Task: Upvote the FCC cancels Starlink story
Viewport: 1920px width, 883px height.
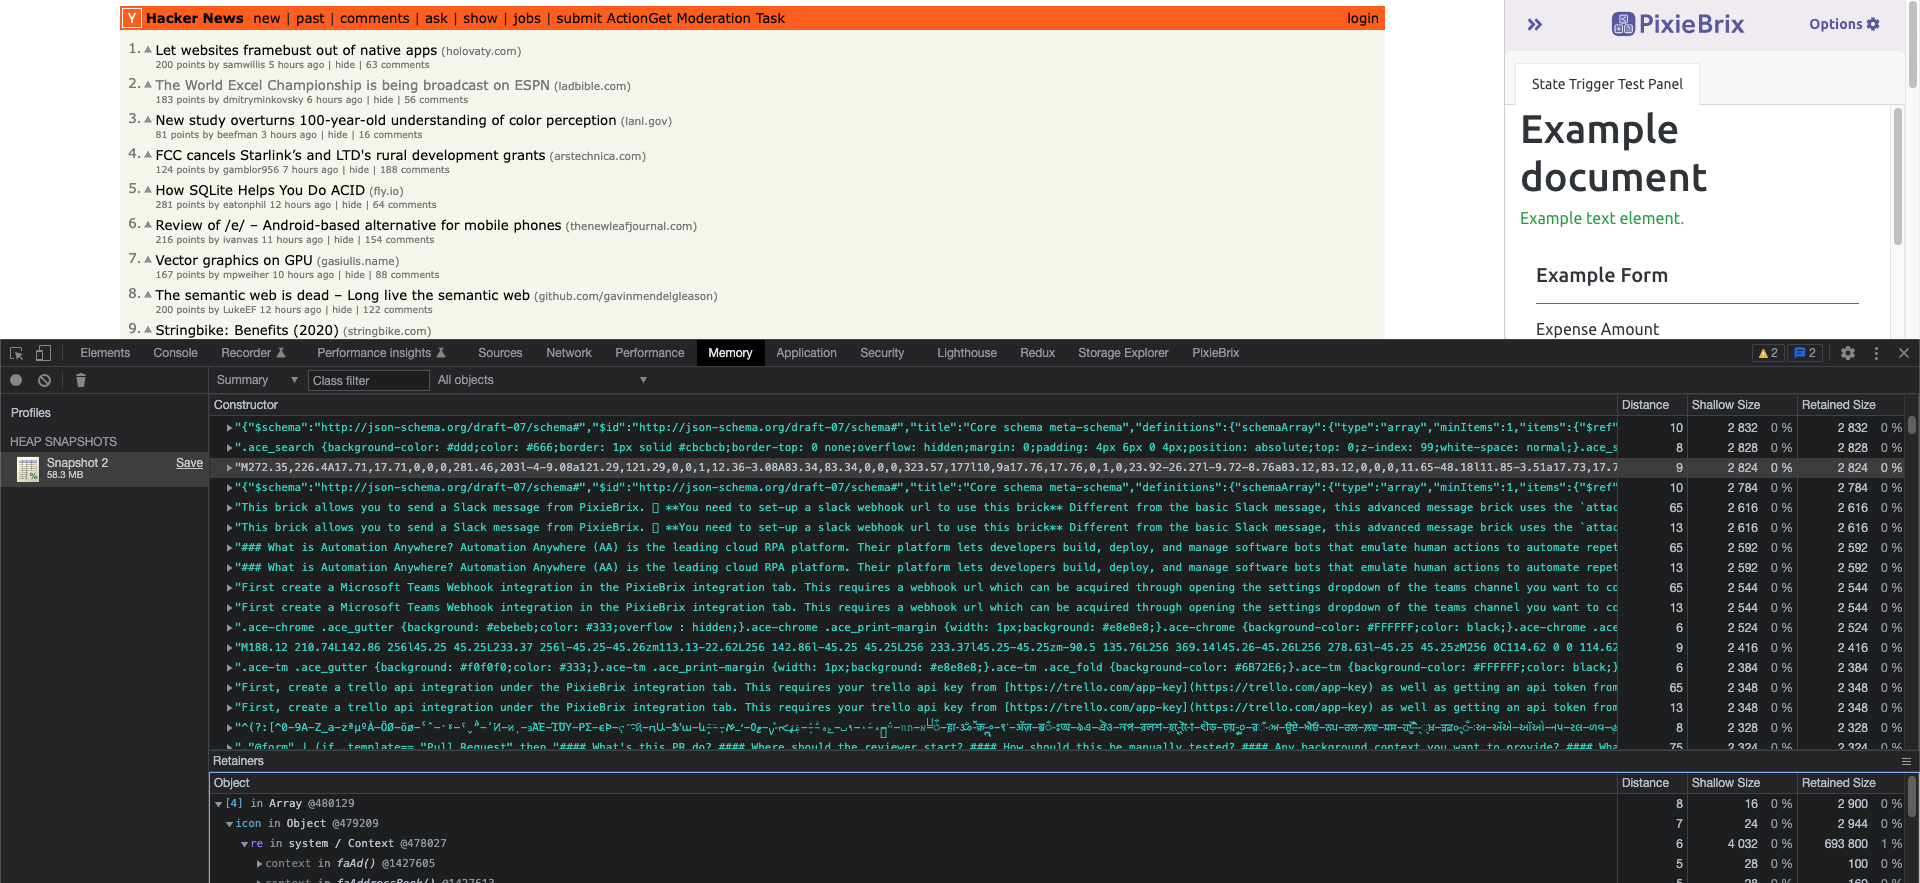Action: [148, 154]
